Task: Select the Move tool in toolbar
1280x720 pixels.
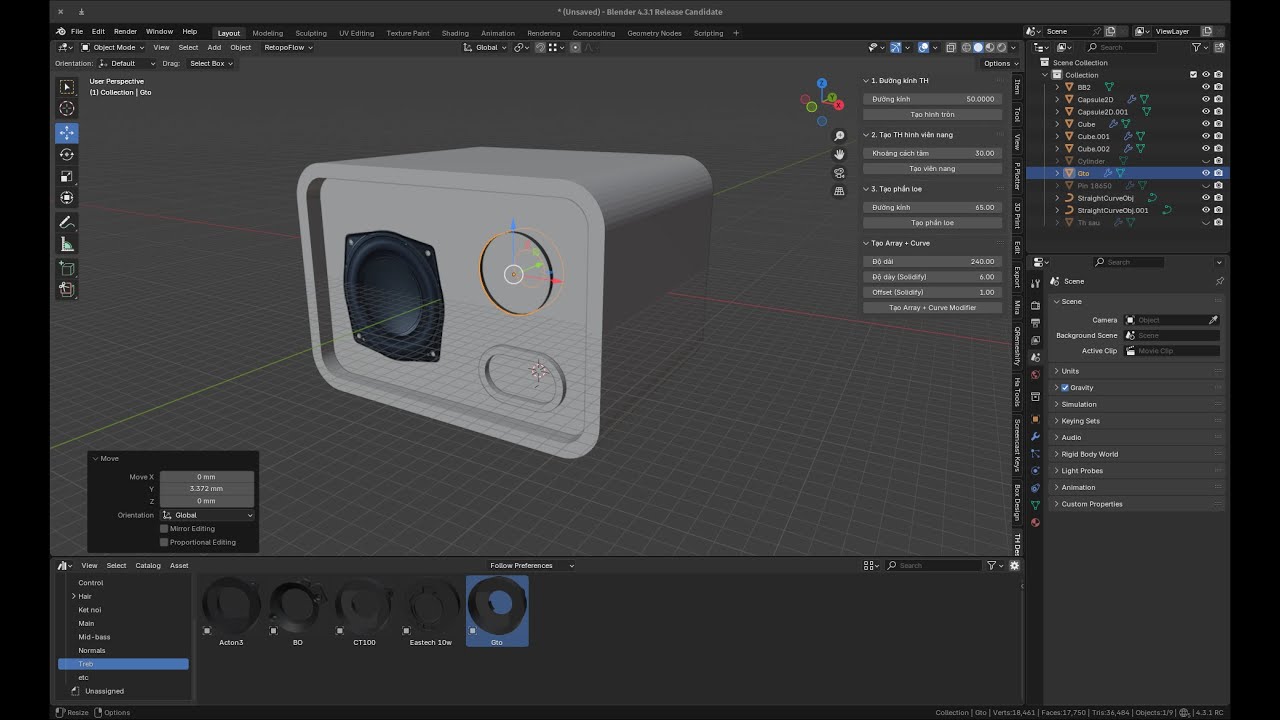Action: (67, 133)
